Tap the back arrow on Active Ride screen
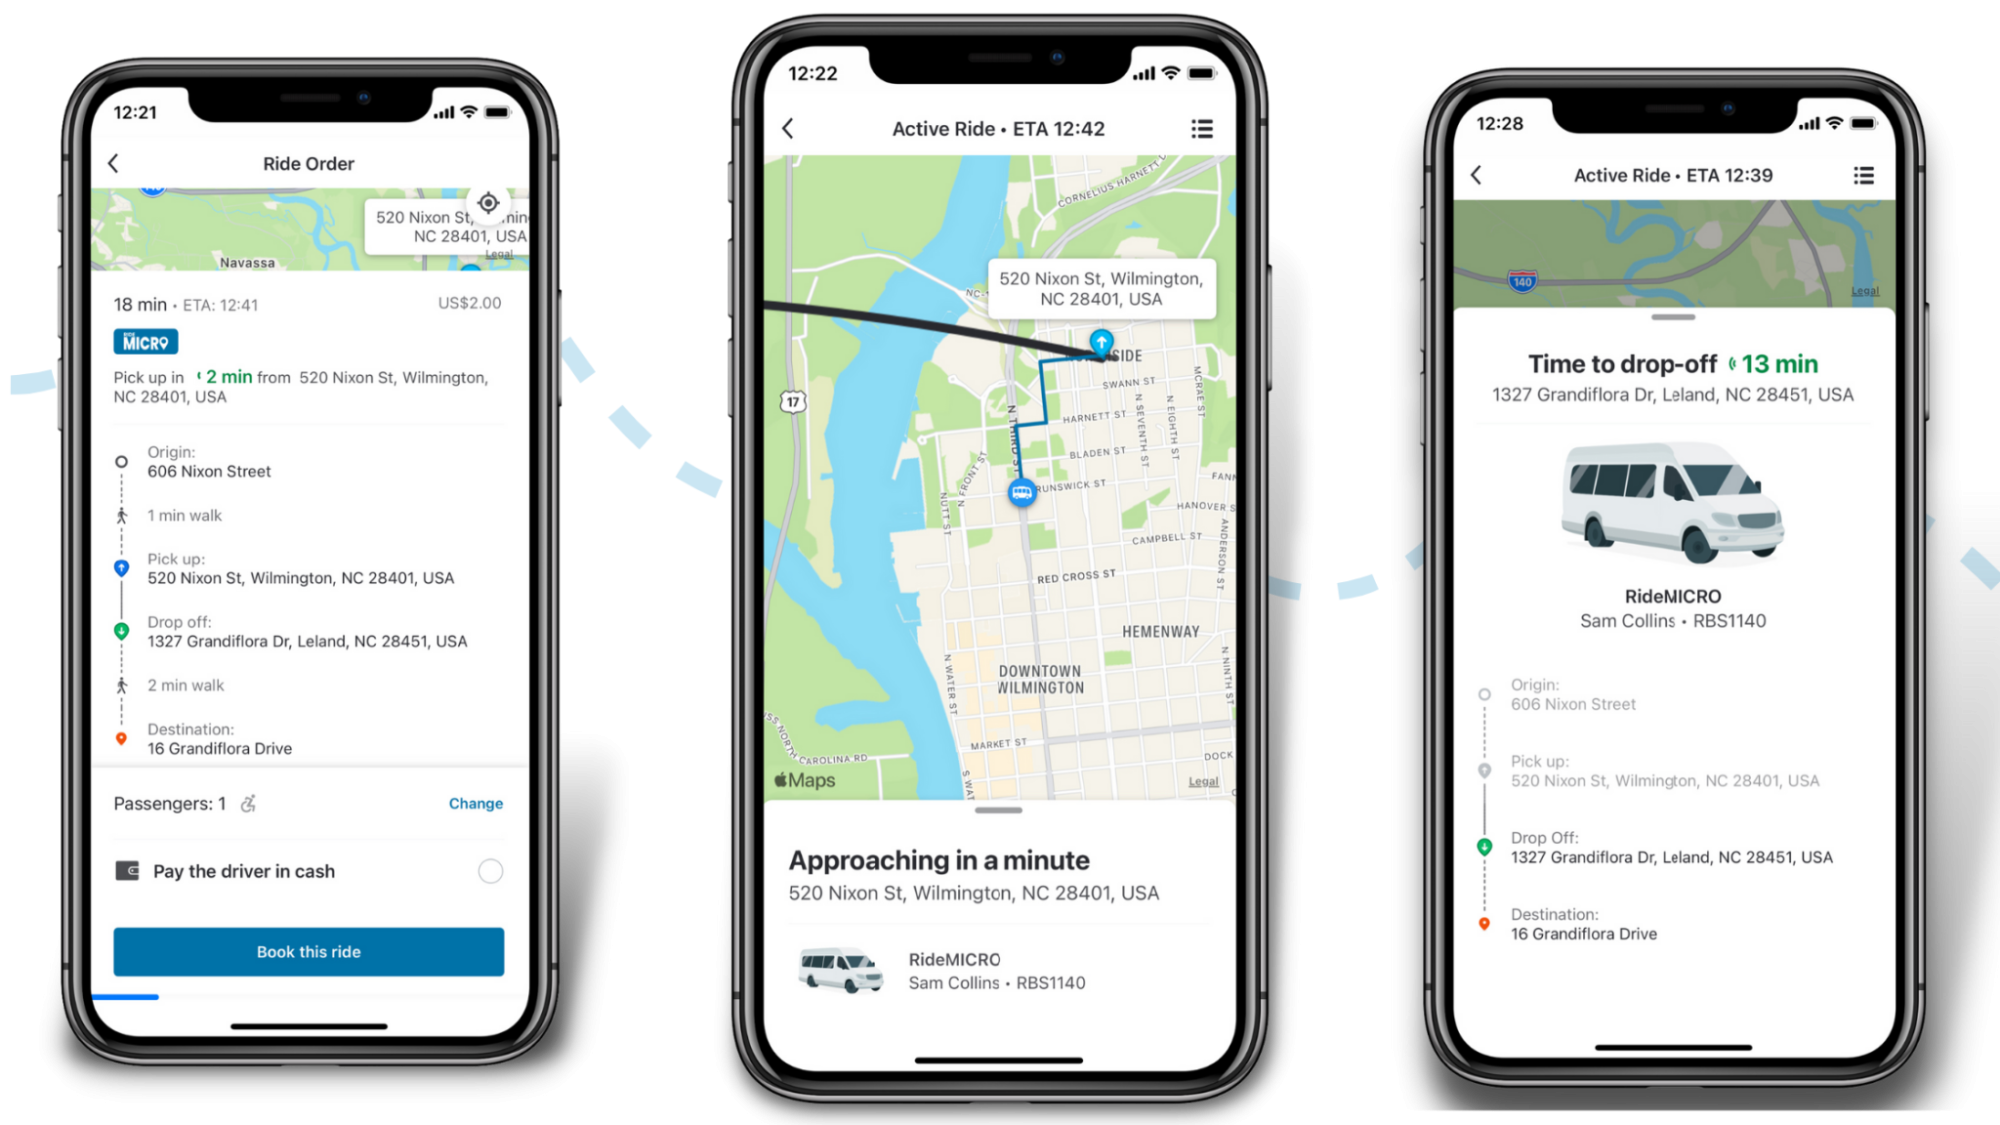Screen dimensions: 2000x1125 coord(791,129)
